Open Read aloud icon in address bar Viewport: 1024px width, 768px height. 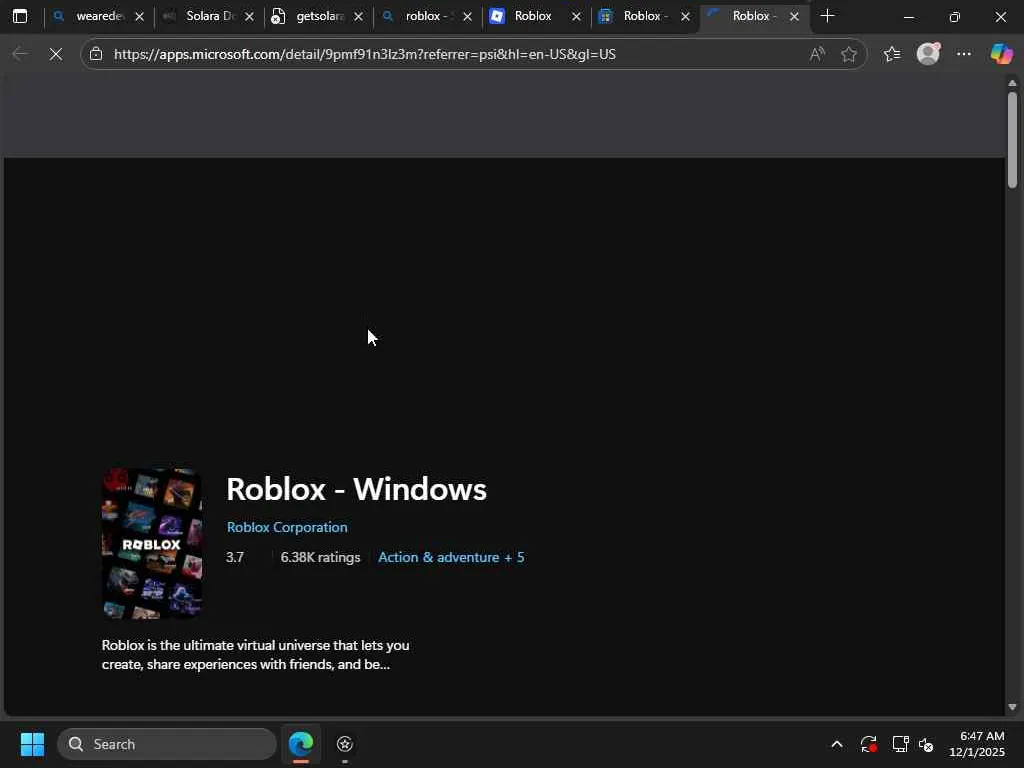click(x=817, y=54)
